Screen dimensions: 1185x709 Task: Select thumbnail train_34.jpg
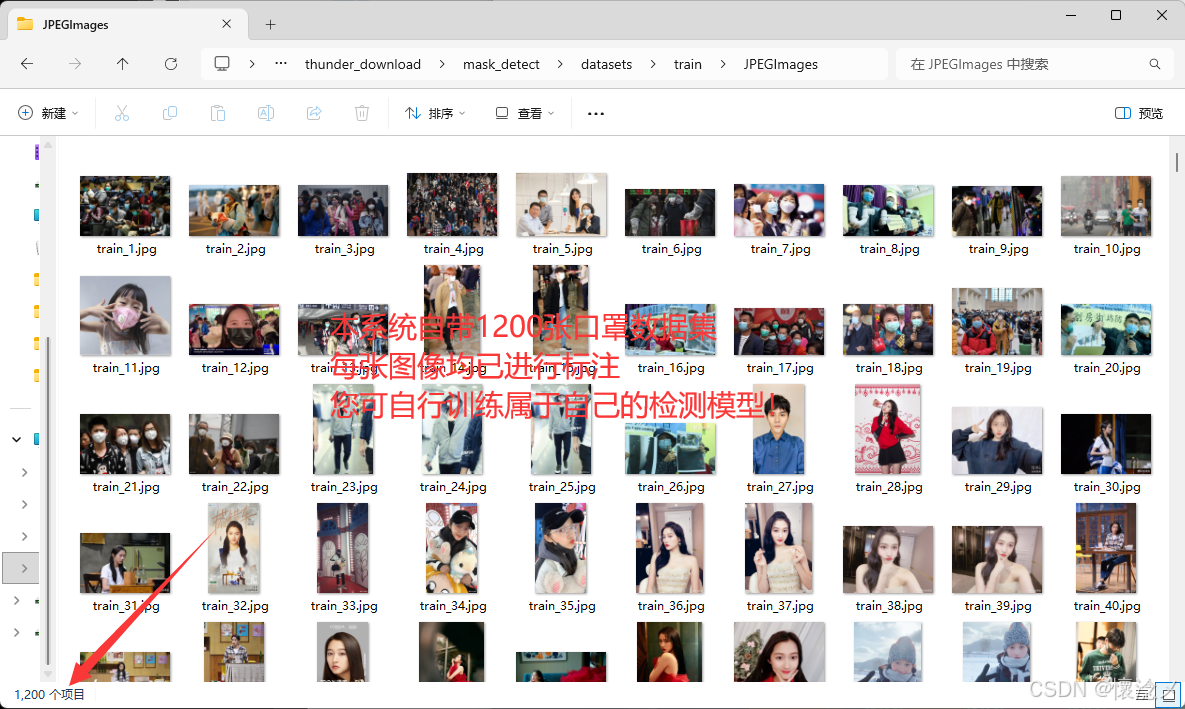452,548
